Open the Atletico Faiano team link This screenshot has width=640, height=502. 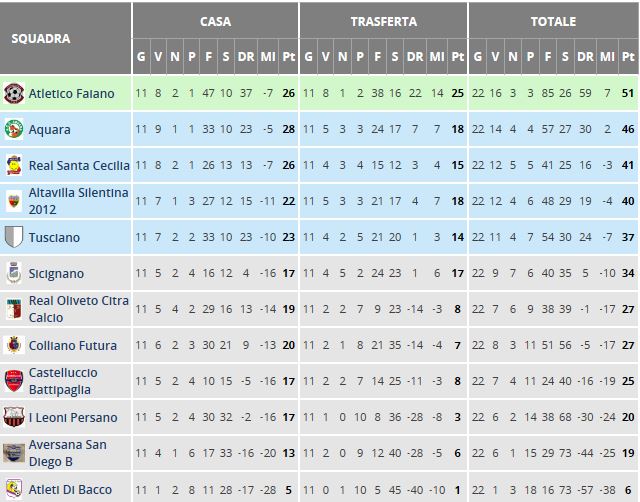pyautogui.click(x=71, y=93)
